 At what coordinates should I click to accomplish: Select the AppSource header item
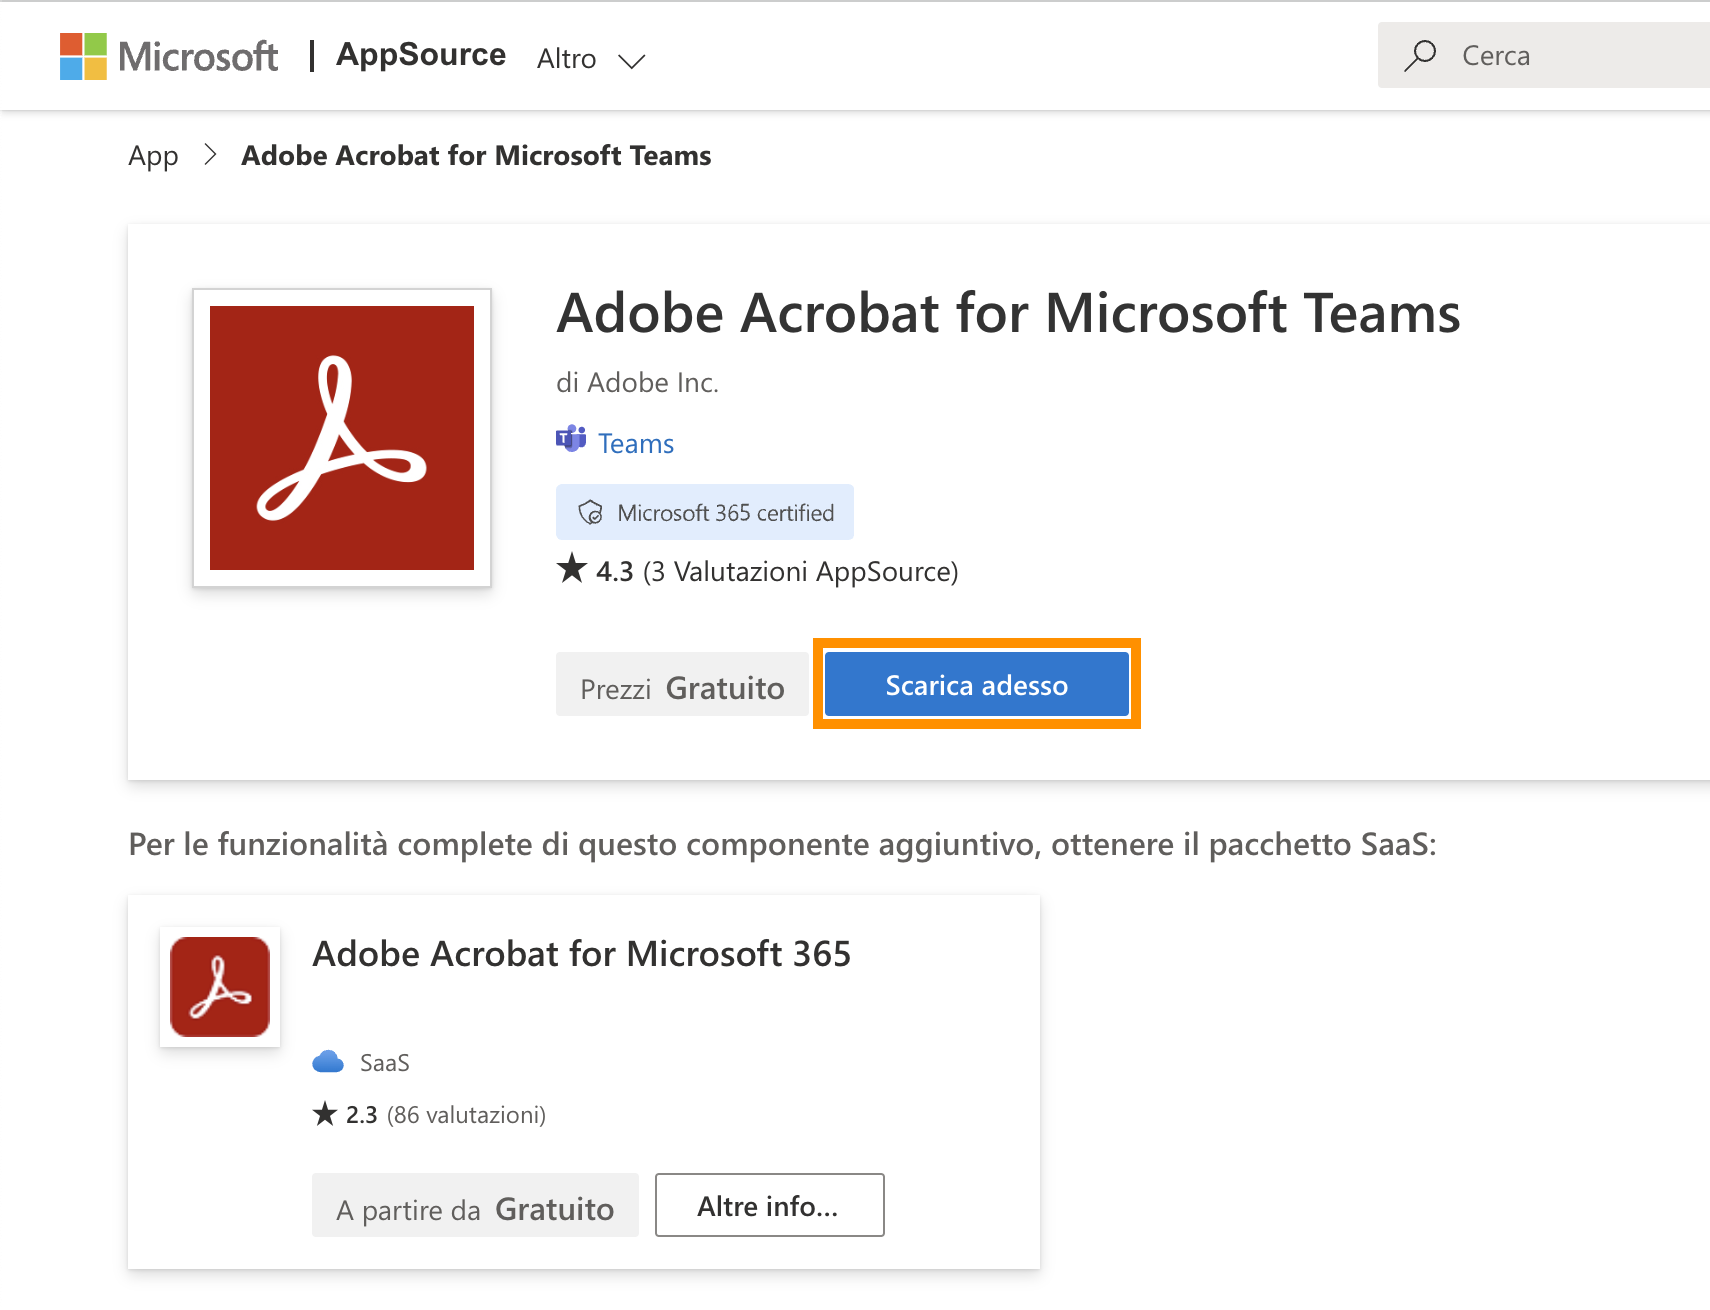[420, 55]
